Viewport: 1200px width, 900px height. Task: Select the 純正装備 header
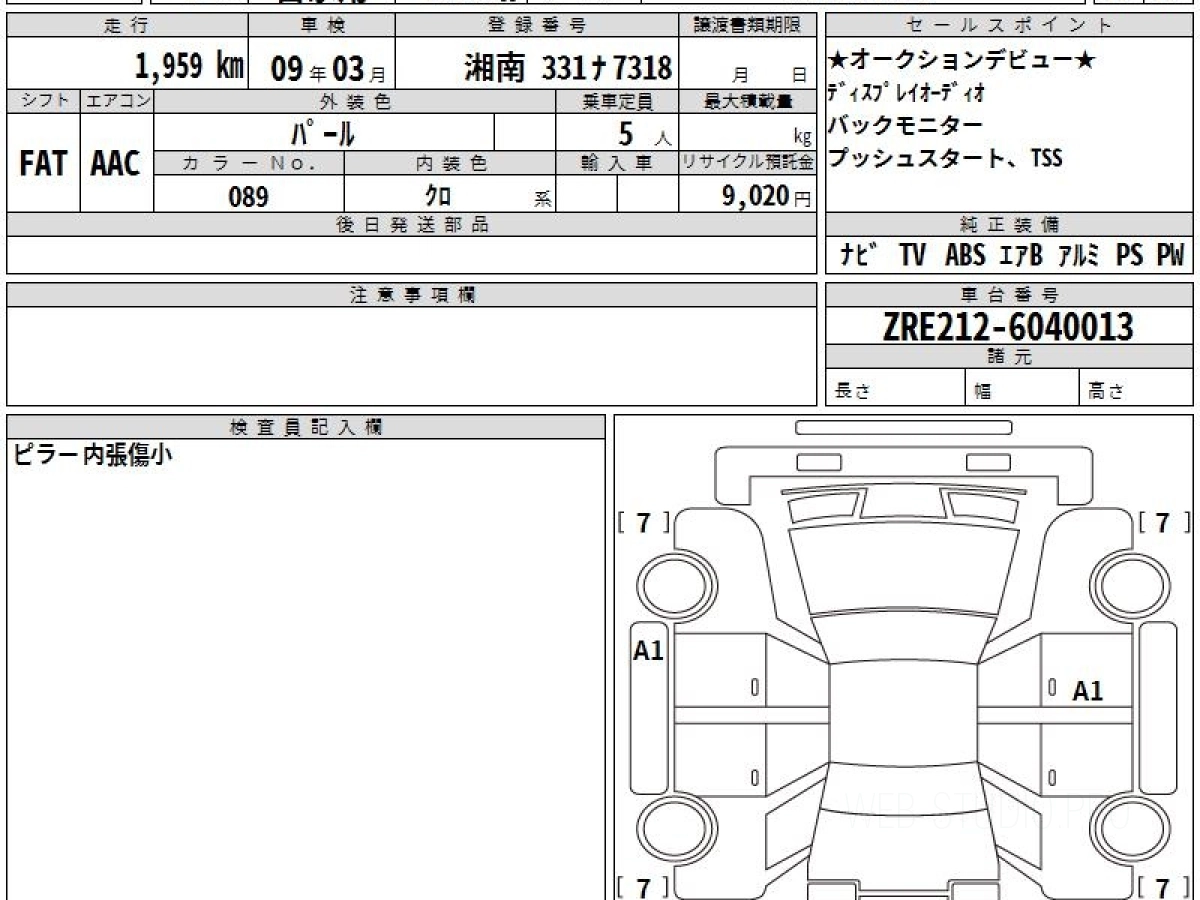[x=1009, y=225]
